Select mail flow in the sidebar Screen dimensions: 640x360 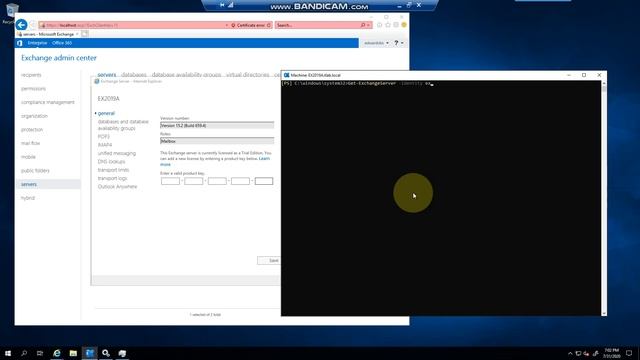point(31,143)
